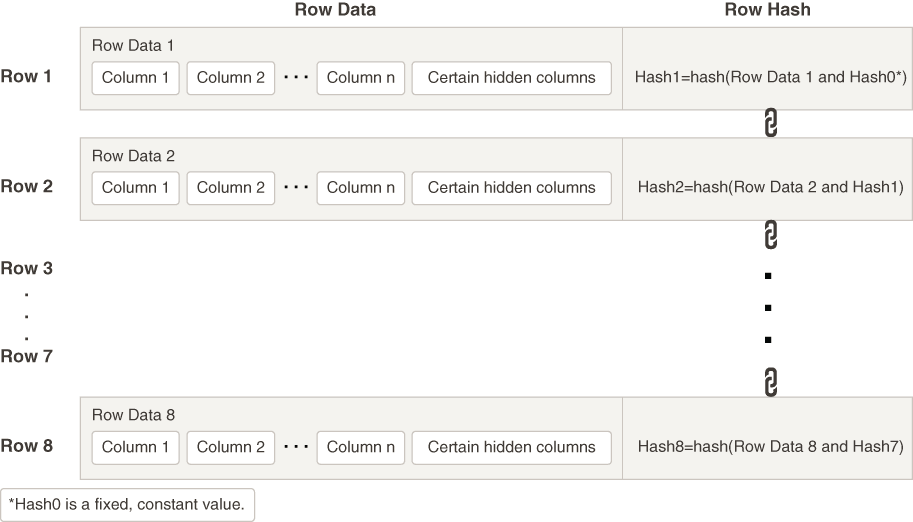
Task: Select the Row 1 label
Action: [27, 76]
